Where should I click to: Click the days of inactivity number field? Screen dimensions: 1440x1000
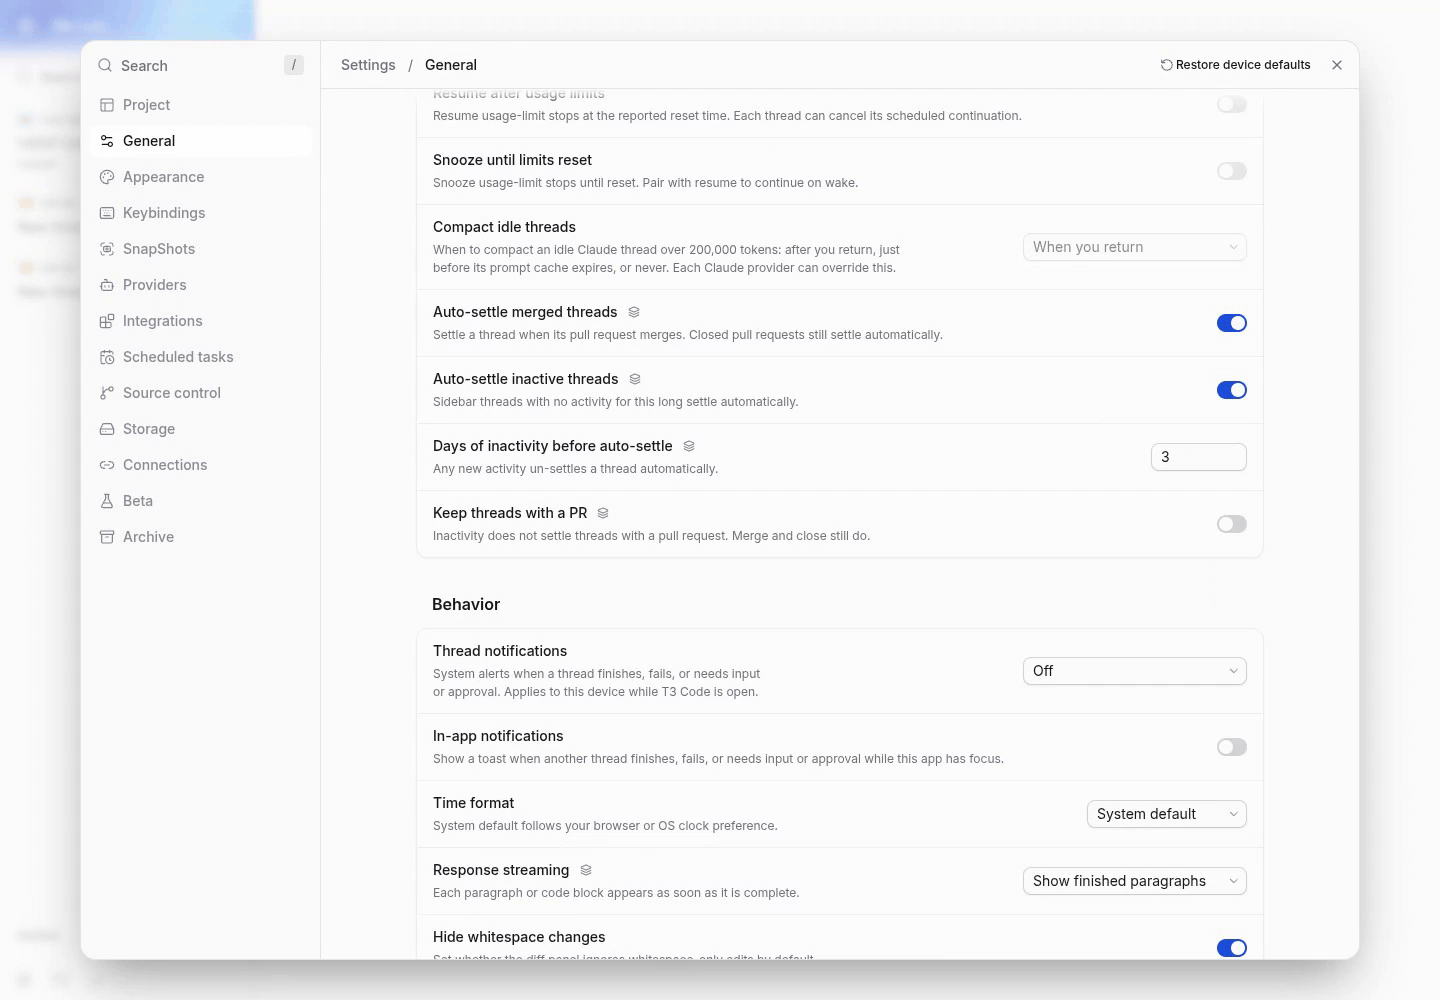click(x=1199, y=457)
